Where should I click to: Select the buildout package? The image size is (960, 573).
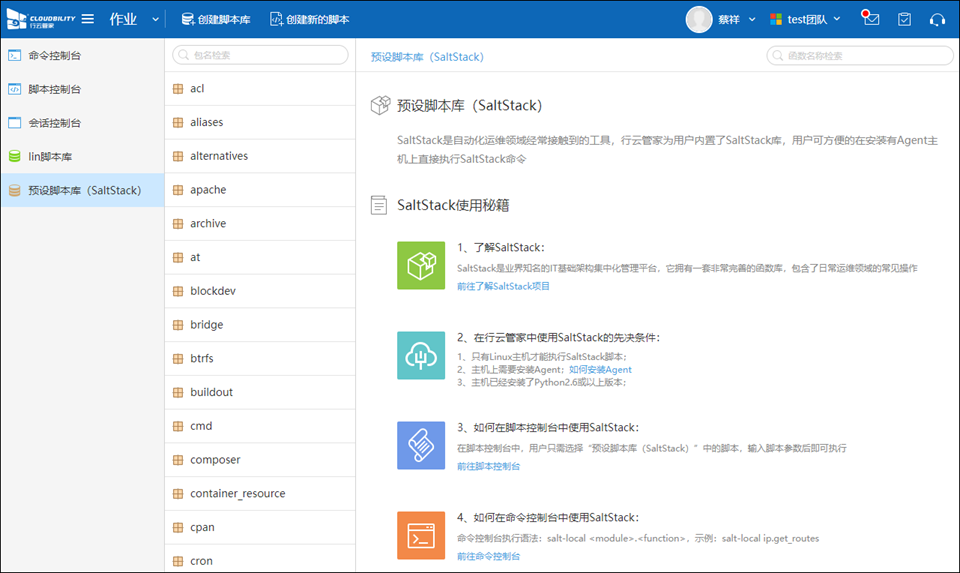(260, 392)
